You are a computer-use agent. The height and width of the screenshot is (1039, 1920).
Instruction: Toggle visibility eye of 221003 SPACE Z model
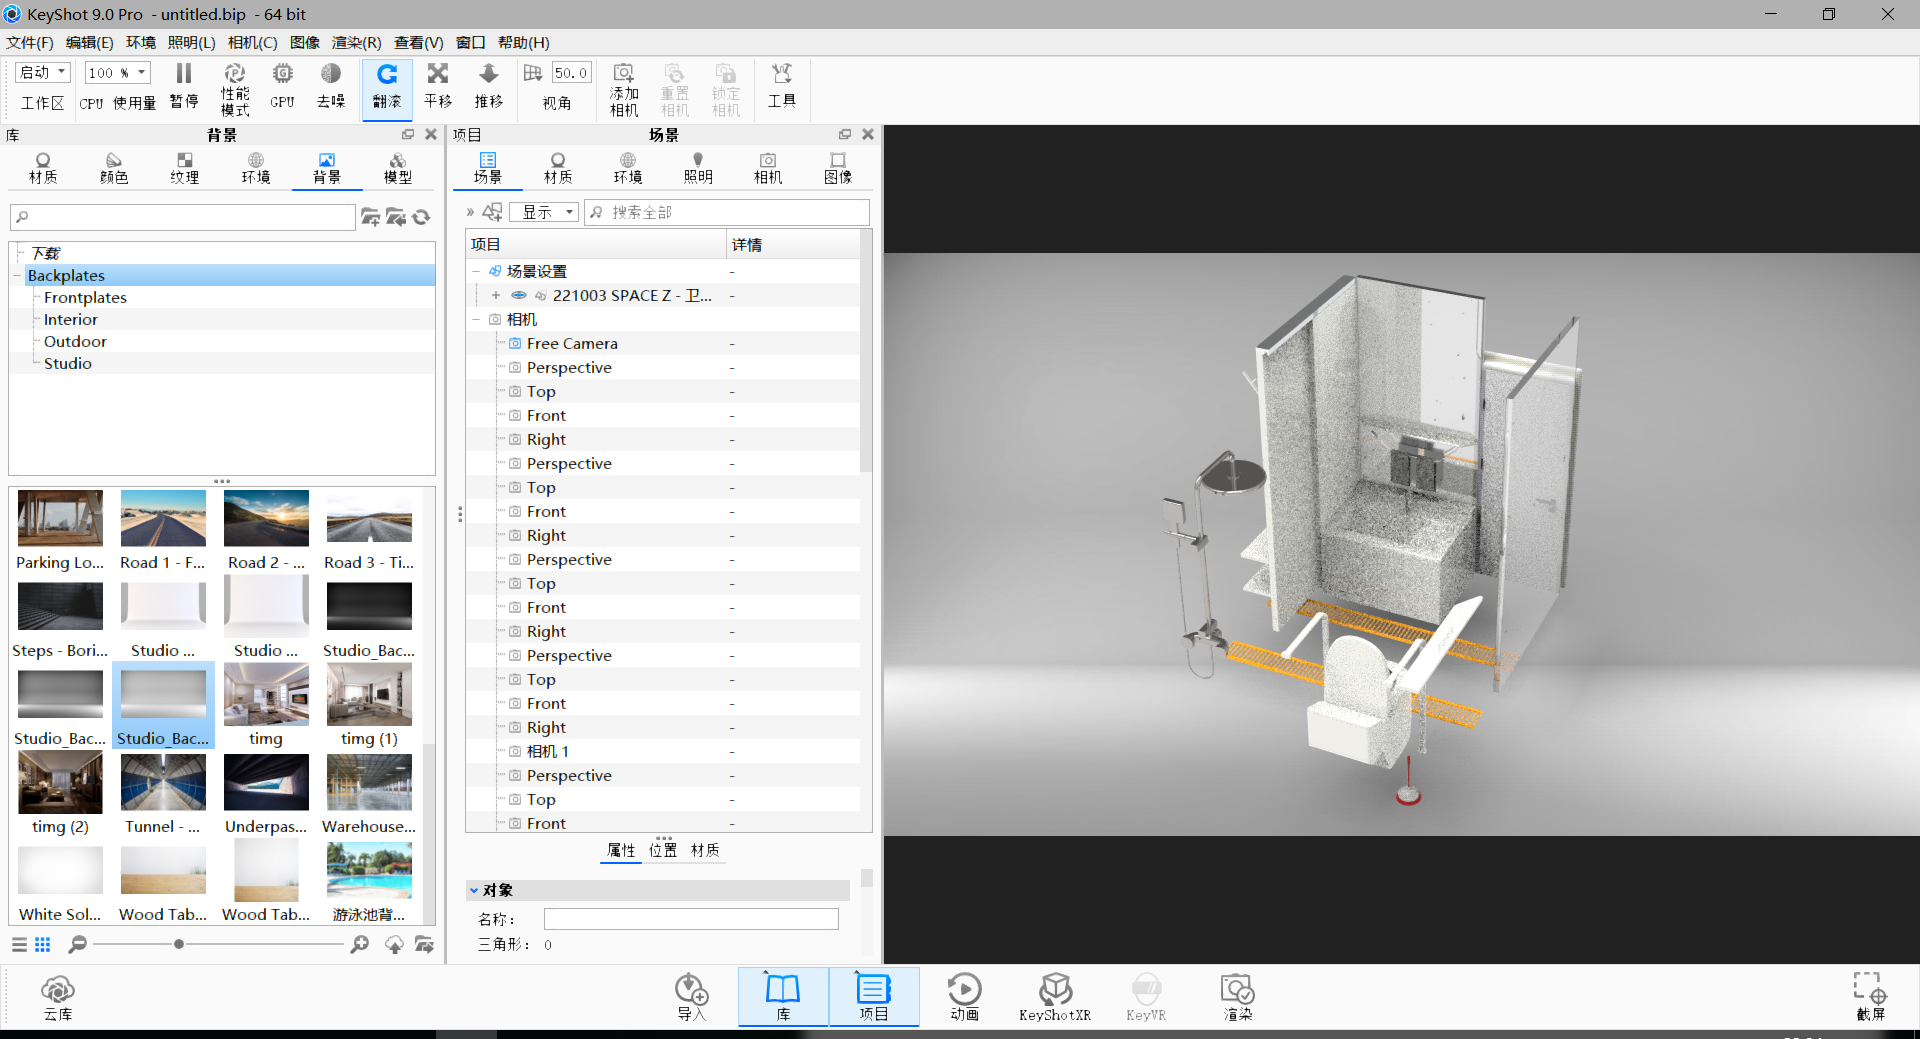[x=519, y=295]
